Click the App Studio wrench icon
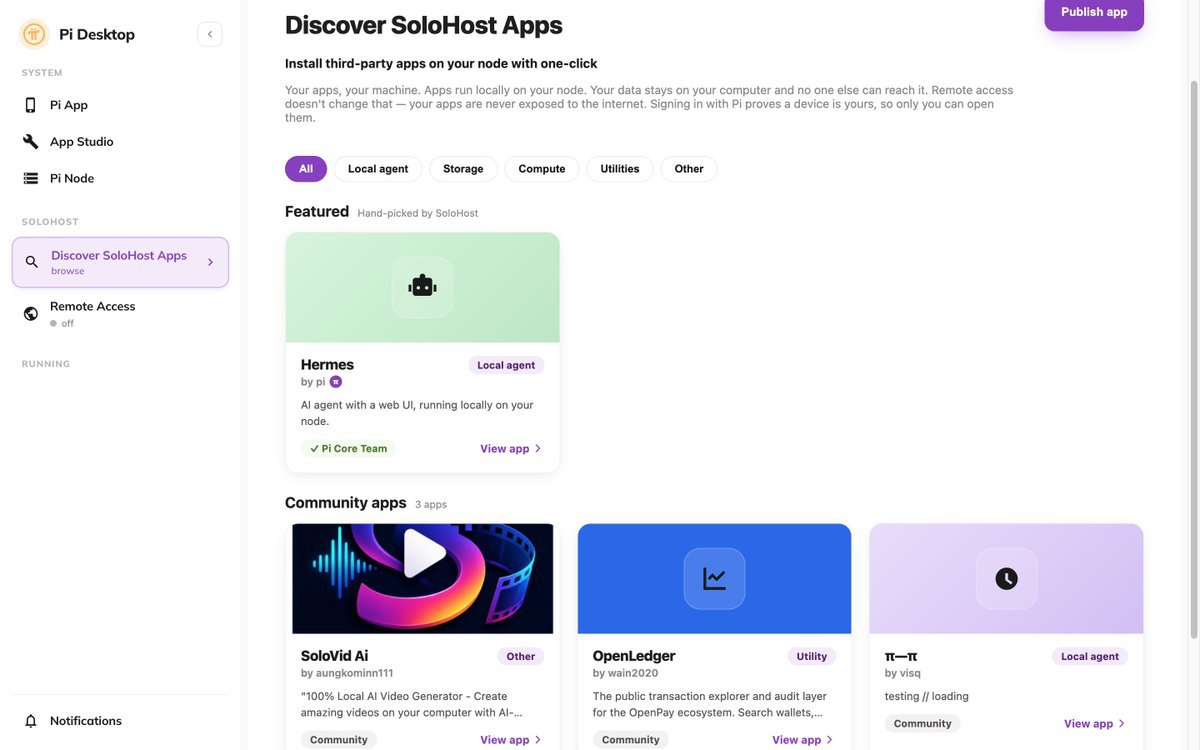1200x750 pixels. (31, 142)
